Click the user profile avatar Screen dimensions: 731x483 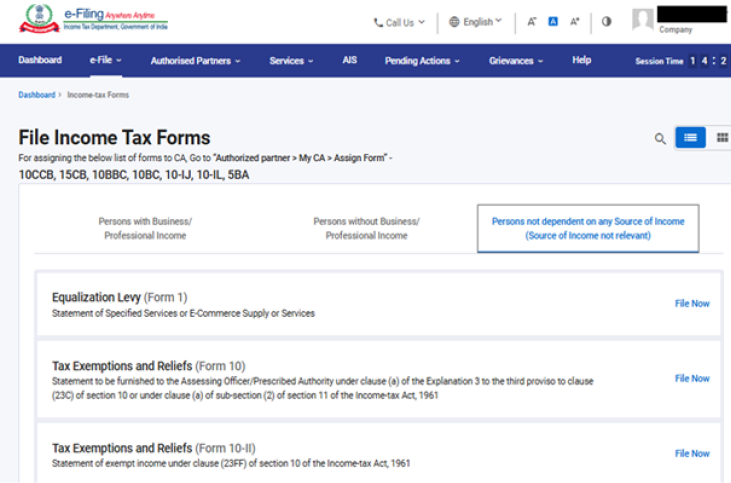(643, 20)
